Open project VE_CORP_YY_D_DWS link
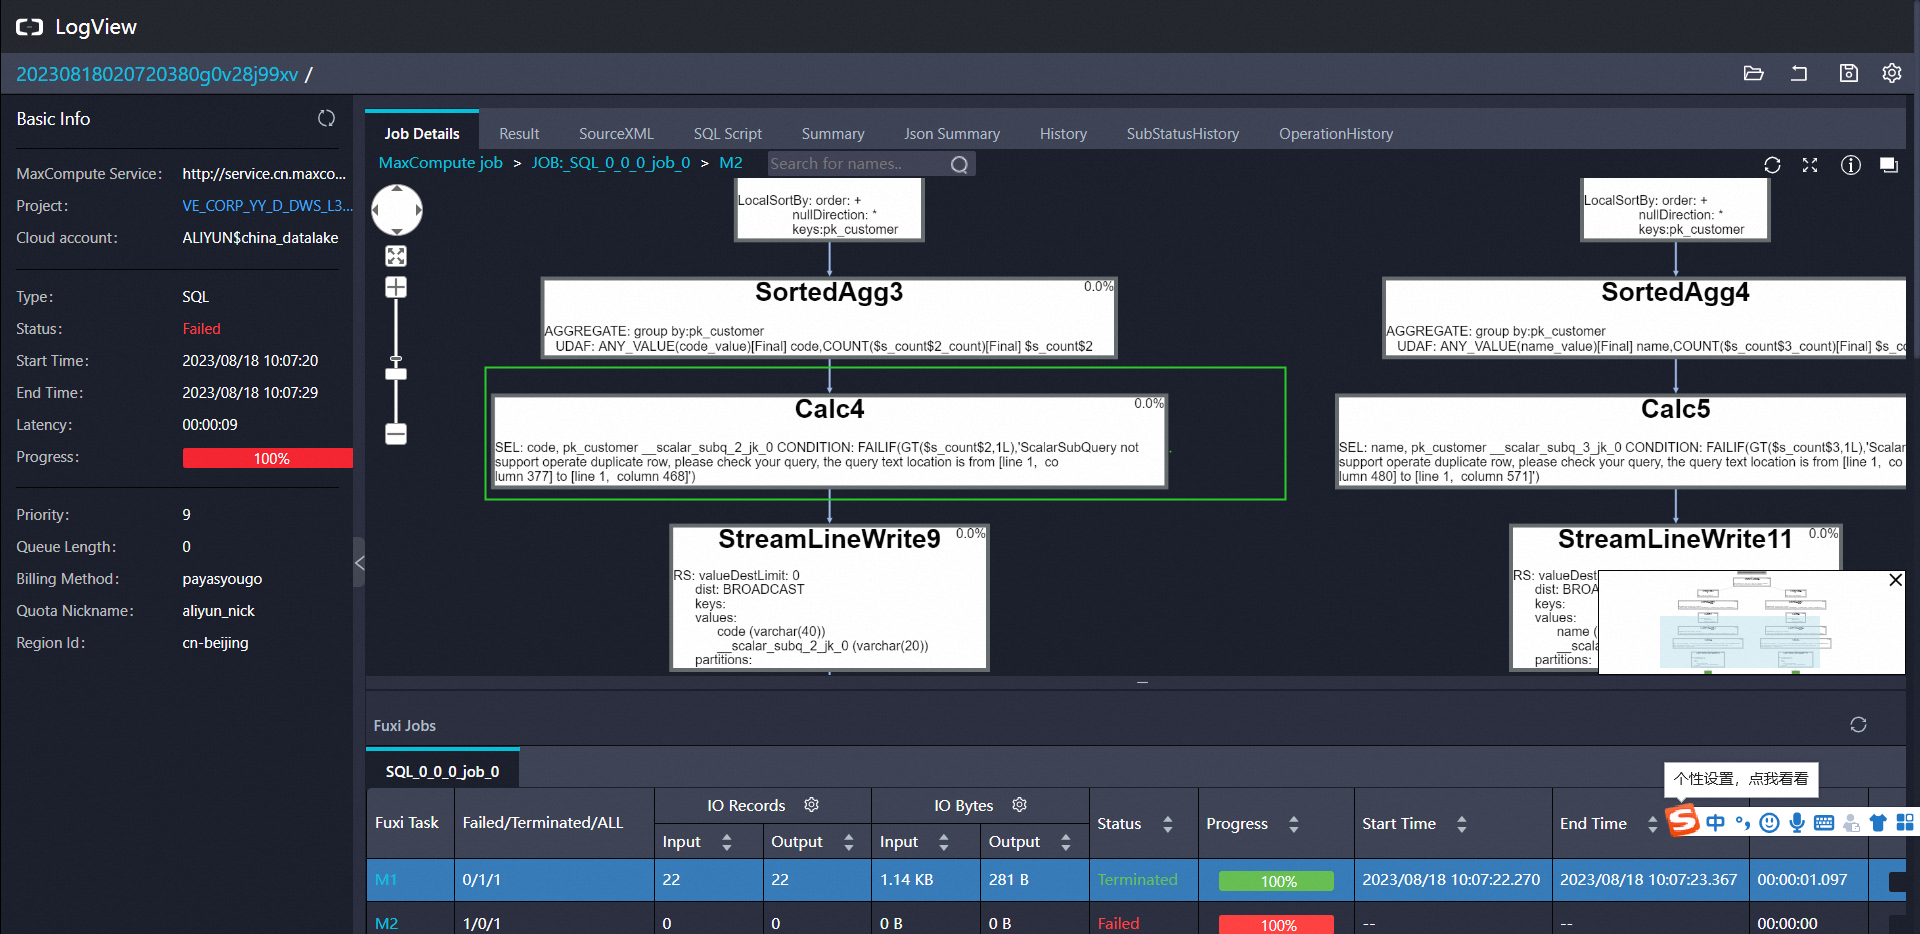 pyautogui.click(x=267, y=205)
